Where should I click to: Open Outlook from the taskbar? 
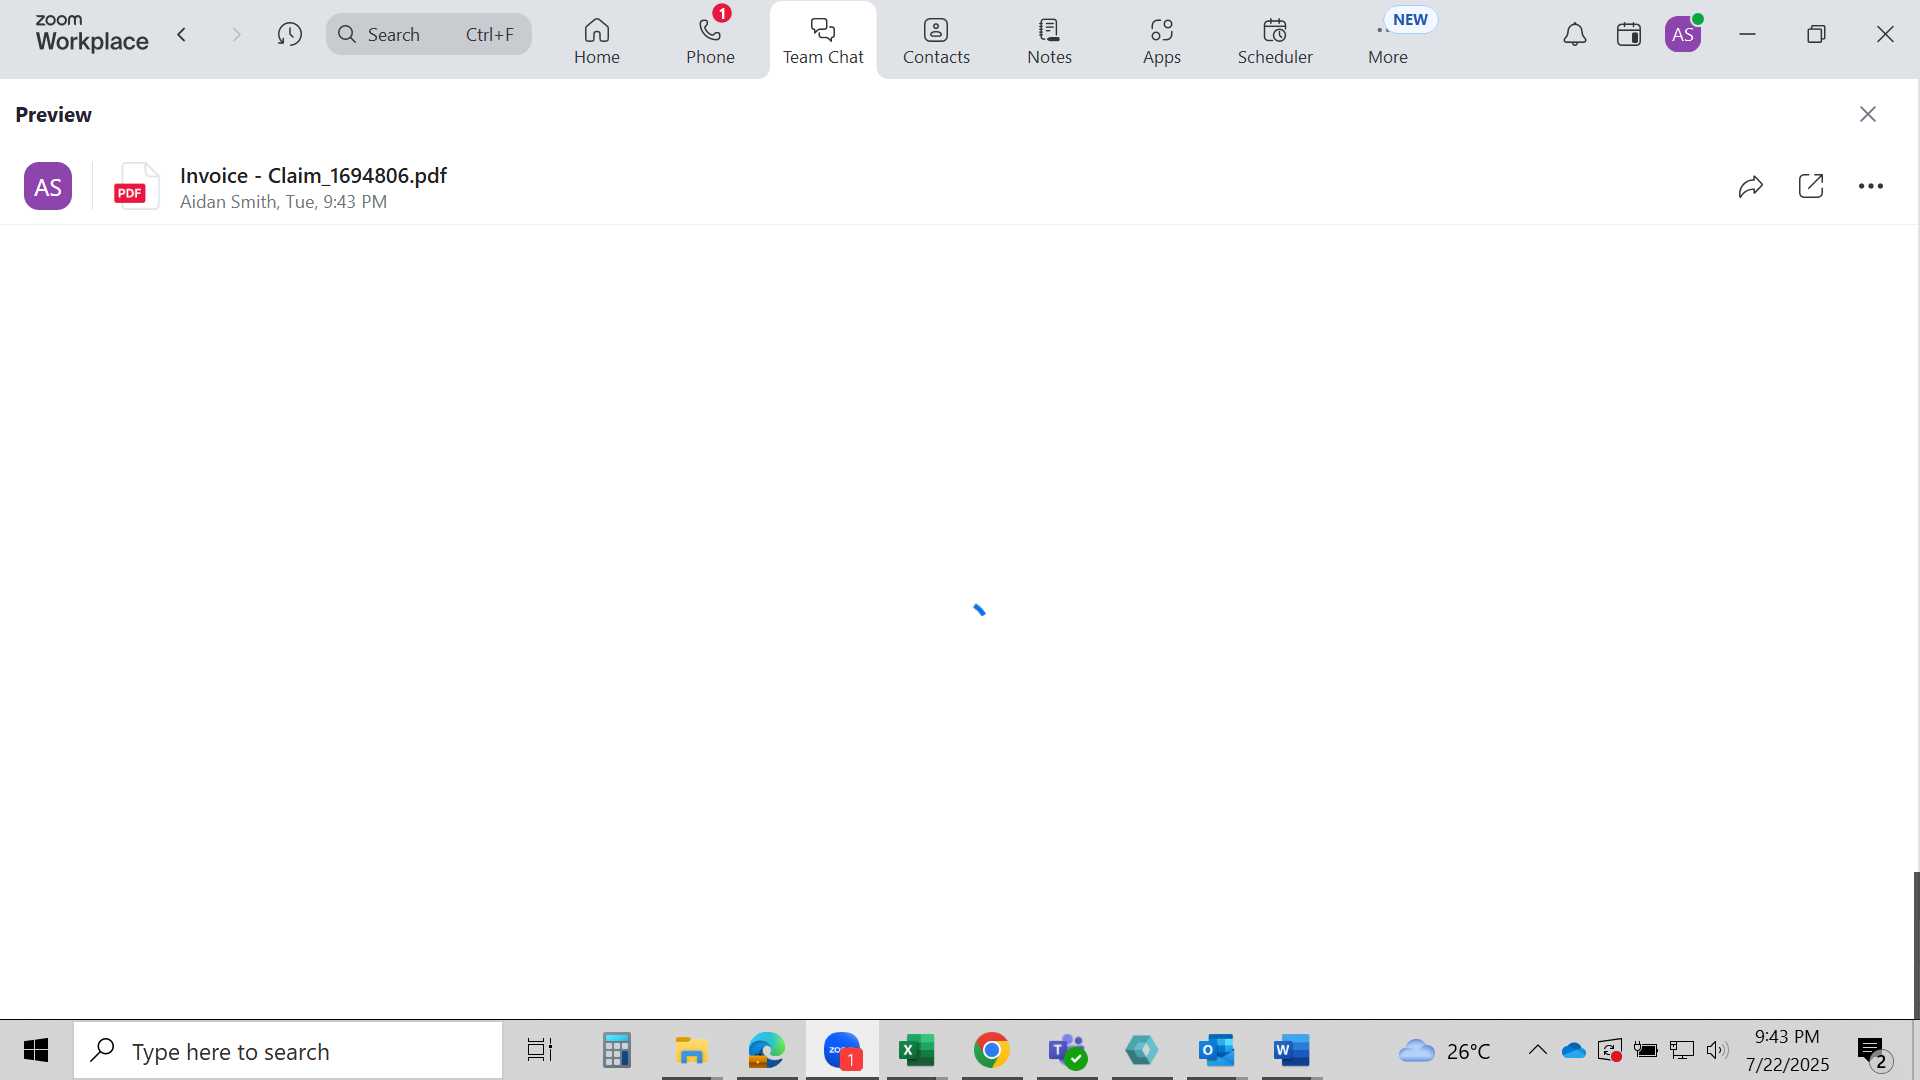pyautogui.click(x=1216, y=1050)
